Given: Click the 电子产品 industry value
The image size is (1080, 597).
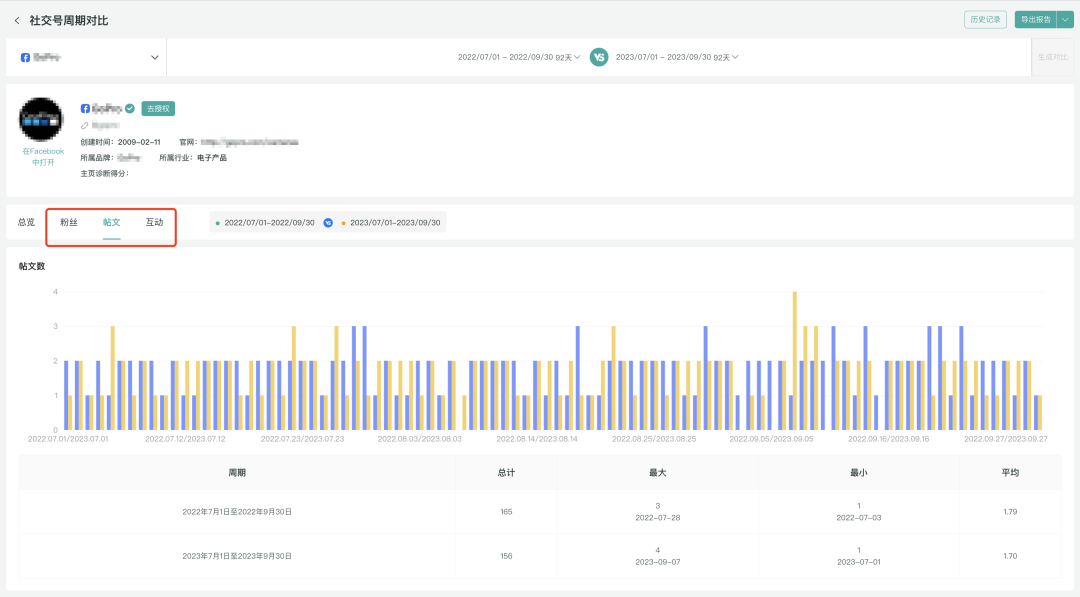Looking at the screenshot, I should pyautogui.click(x=211, y=158).
